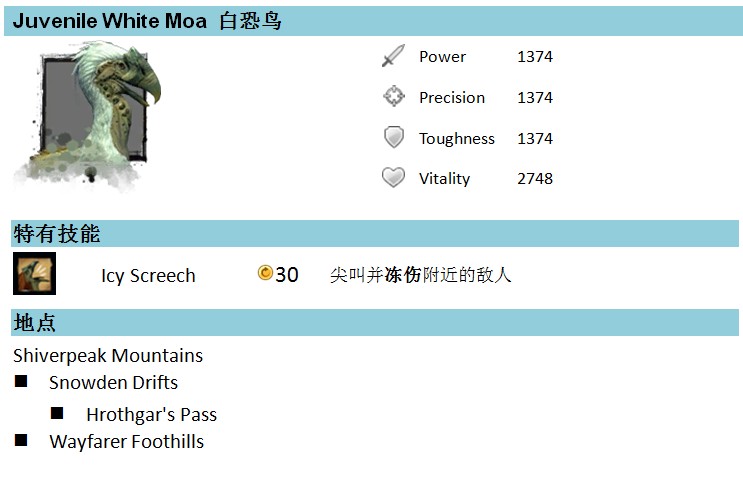This screenshot has width=743, height=490.
Task: Click the Hrothgar's Pass bullet marker
Action: 57,413
